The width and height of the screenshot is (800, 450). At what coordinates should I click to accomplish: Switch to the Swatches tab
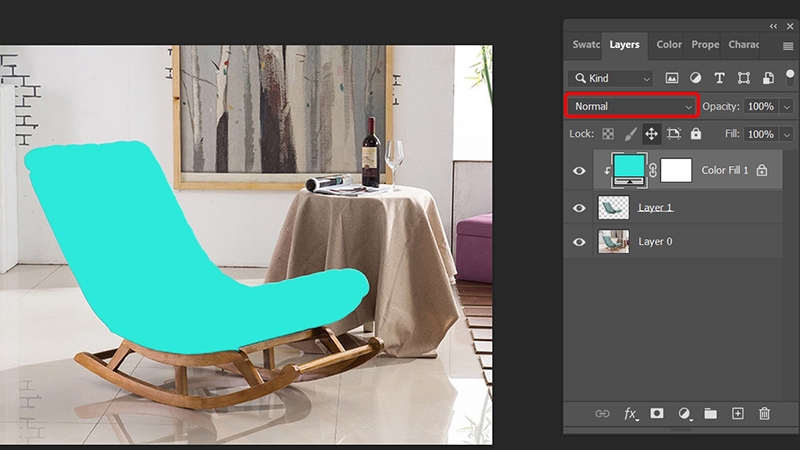(x=586, y=45)
